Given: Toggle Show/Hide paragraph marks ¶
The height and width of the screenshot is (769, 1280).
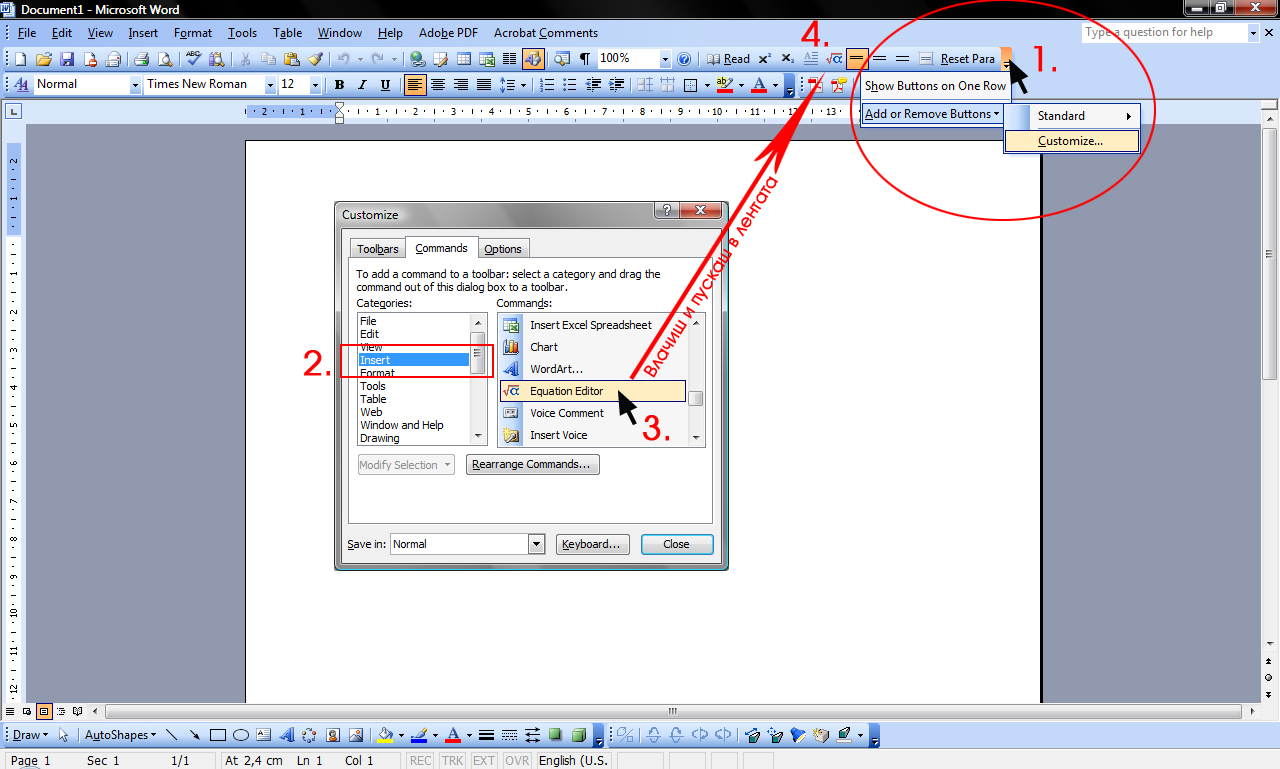Looking at the screenshot, I should tap(584, 59).
